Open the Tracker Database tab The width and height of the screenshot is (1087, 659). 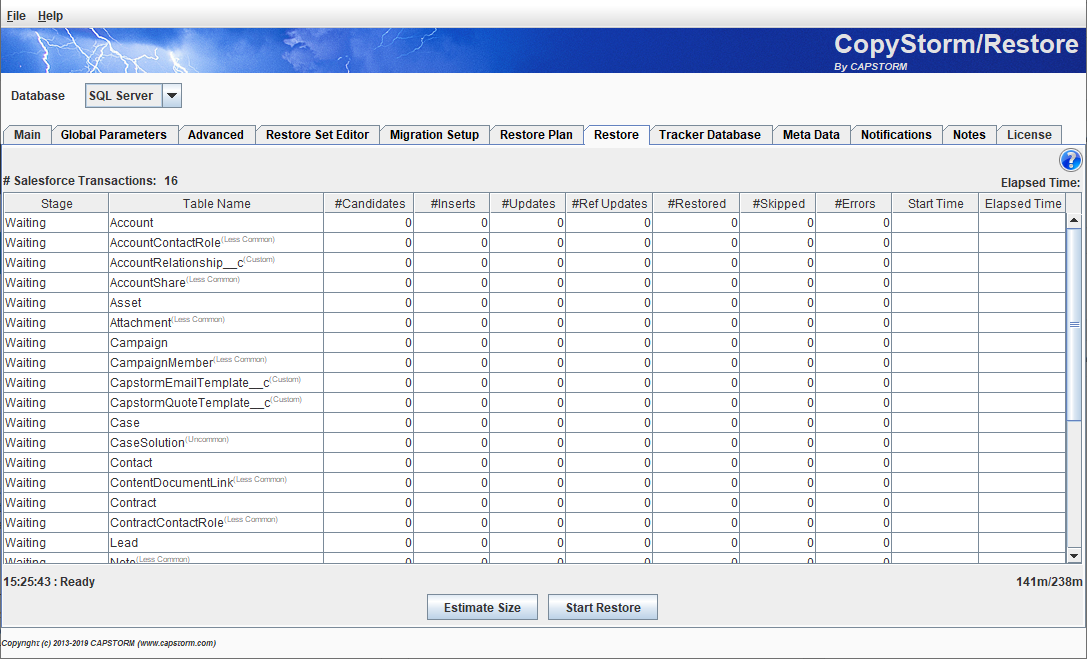(710, 134)
